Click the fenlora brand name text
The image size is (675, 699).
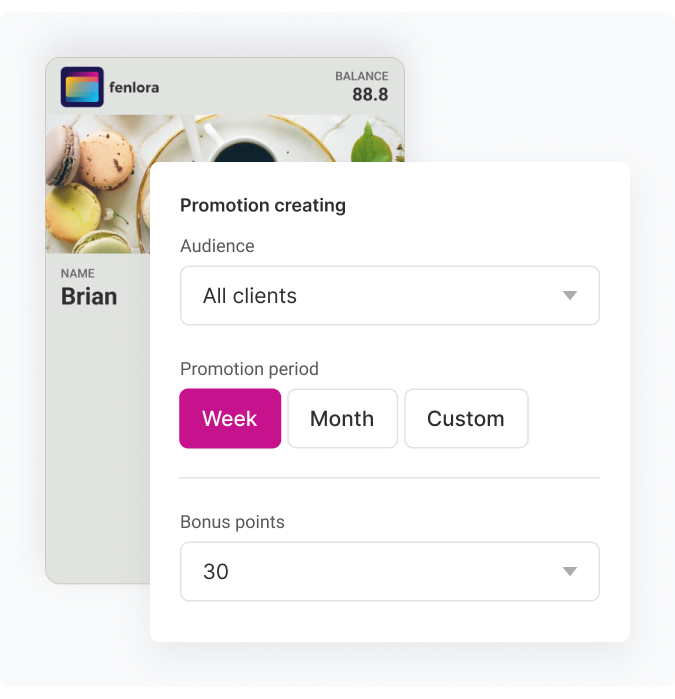[134, 87]
